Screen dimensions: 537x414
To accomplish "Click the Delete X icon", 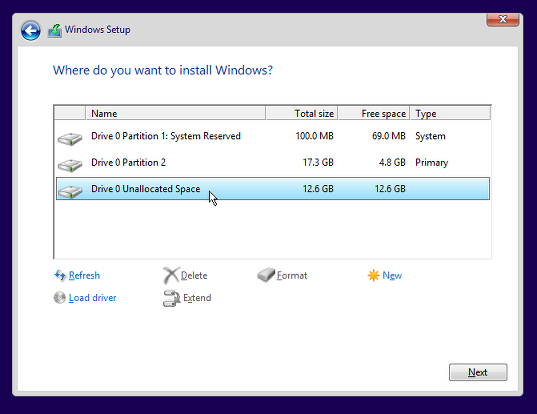I will 171,276.
